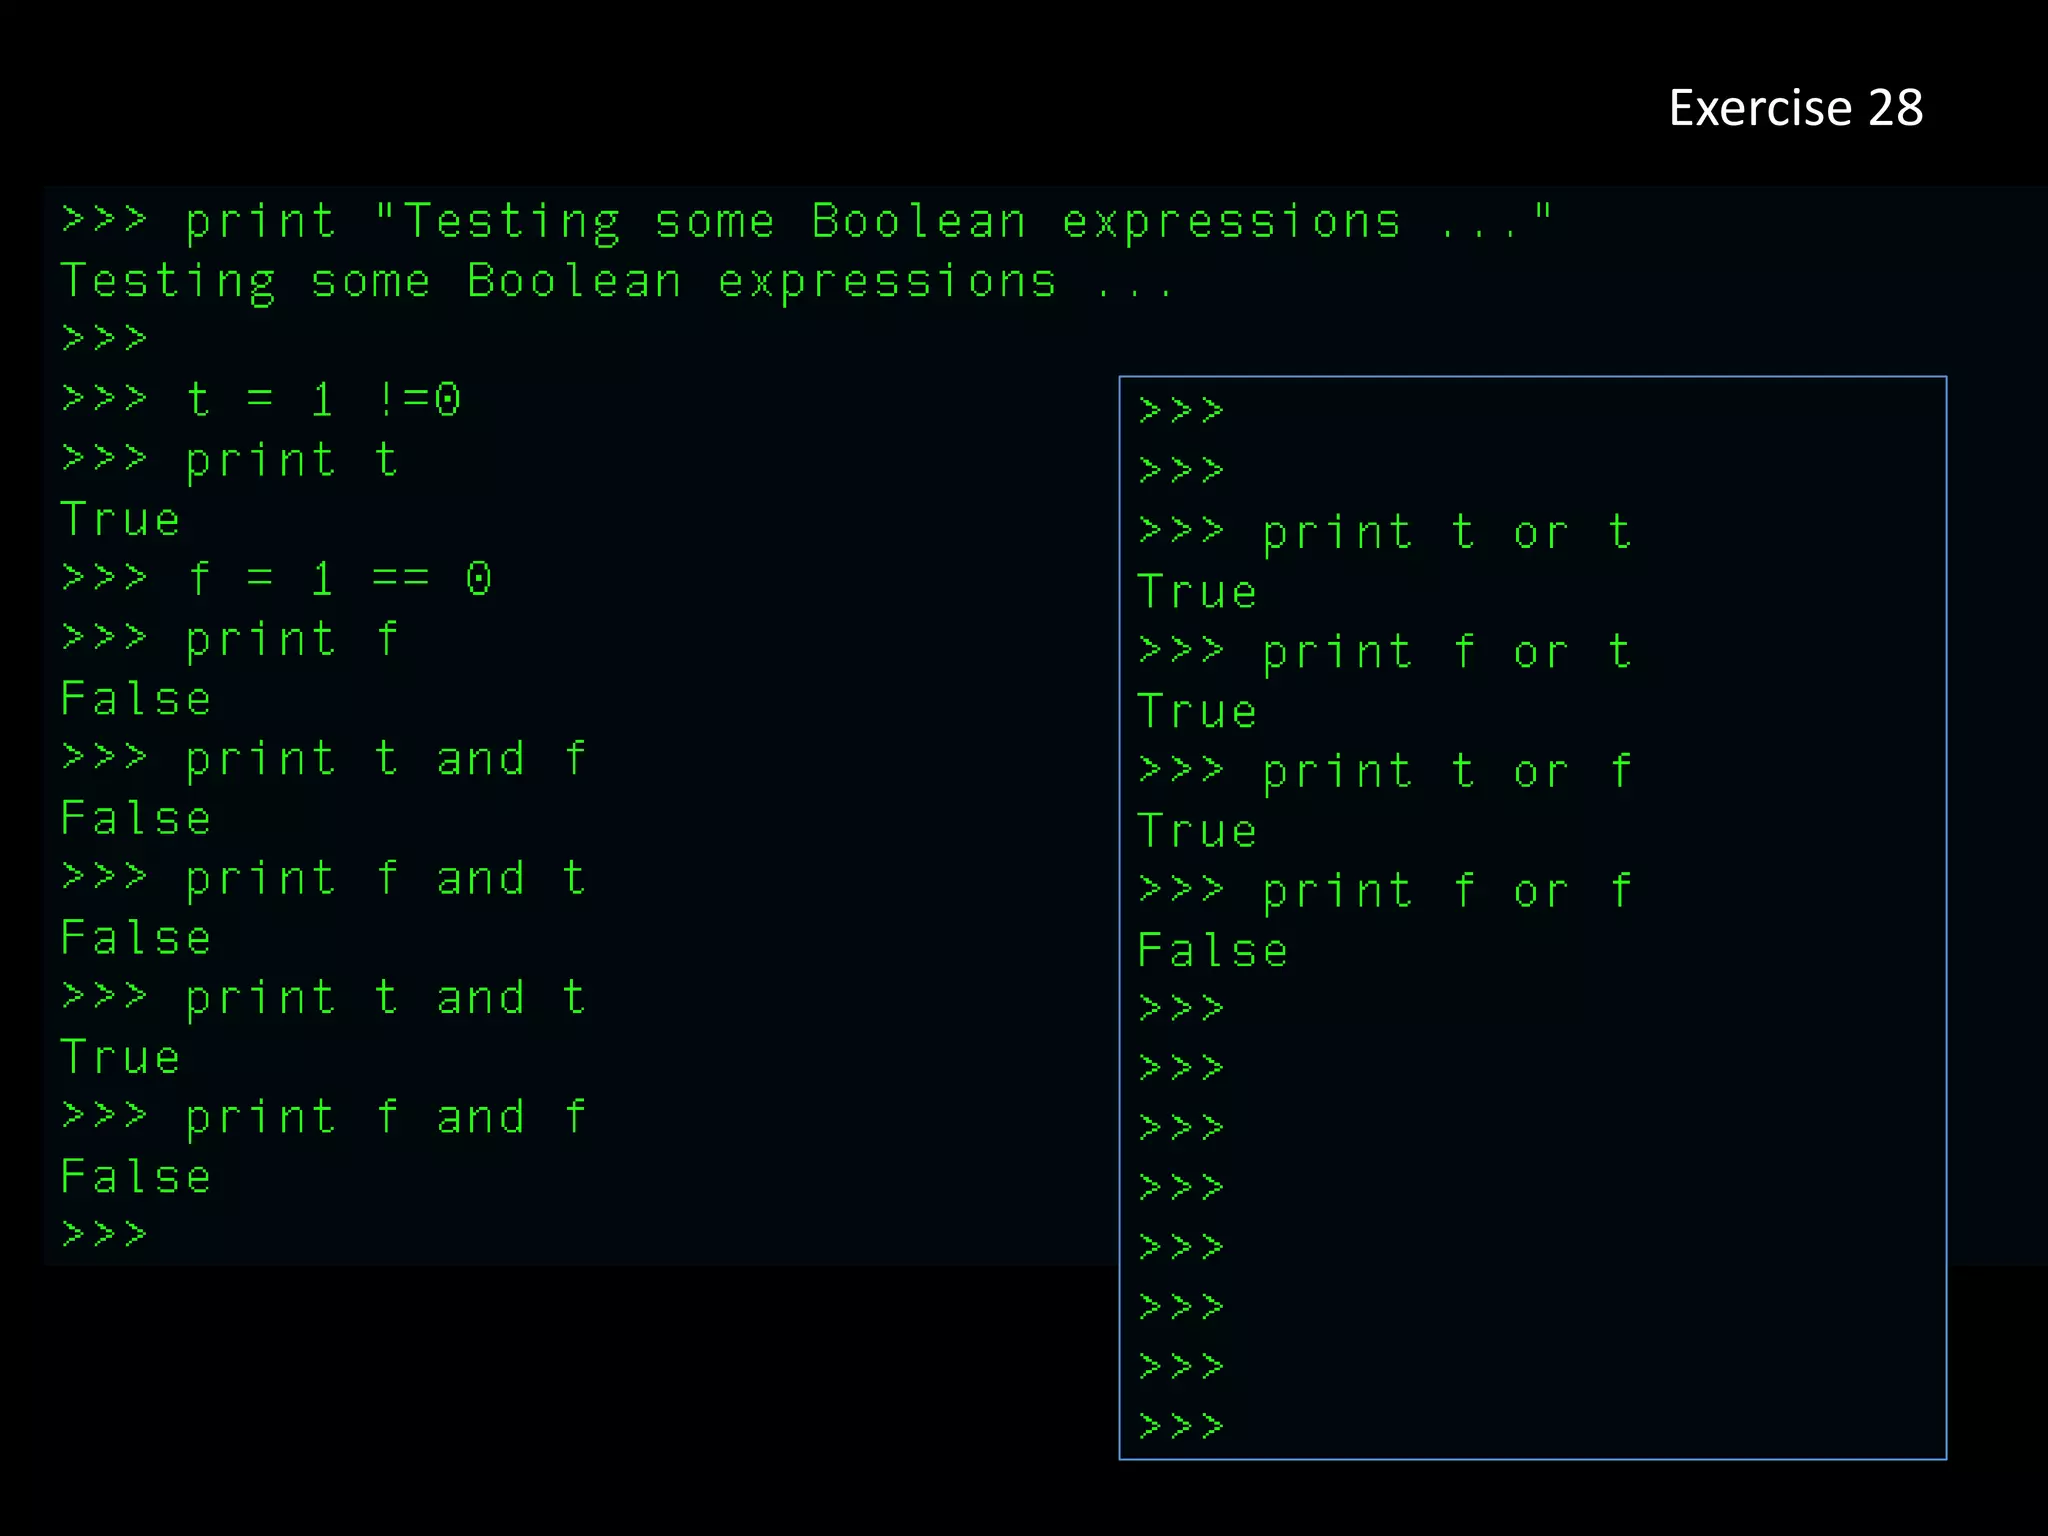This screenshot has height=1536, width=2048.
Task: Click the "print f" command line
Action: click(229, 639)
